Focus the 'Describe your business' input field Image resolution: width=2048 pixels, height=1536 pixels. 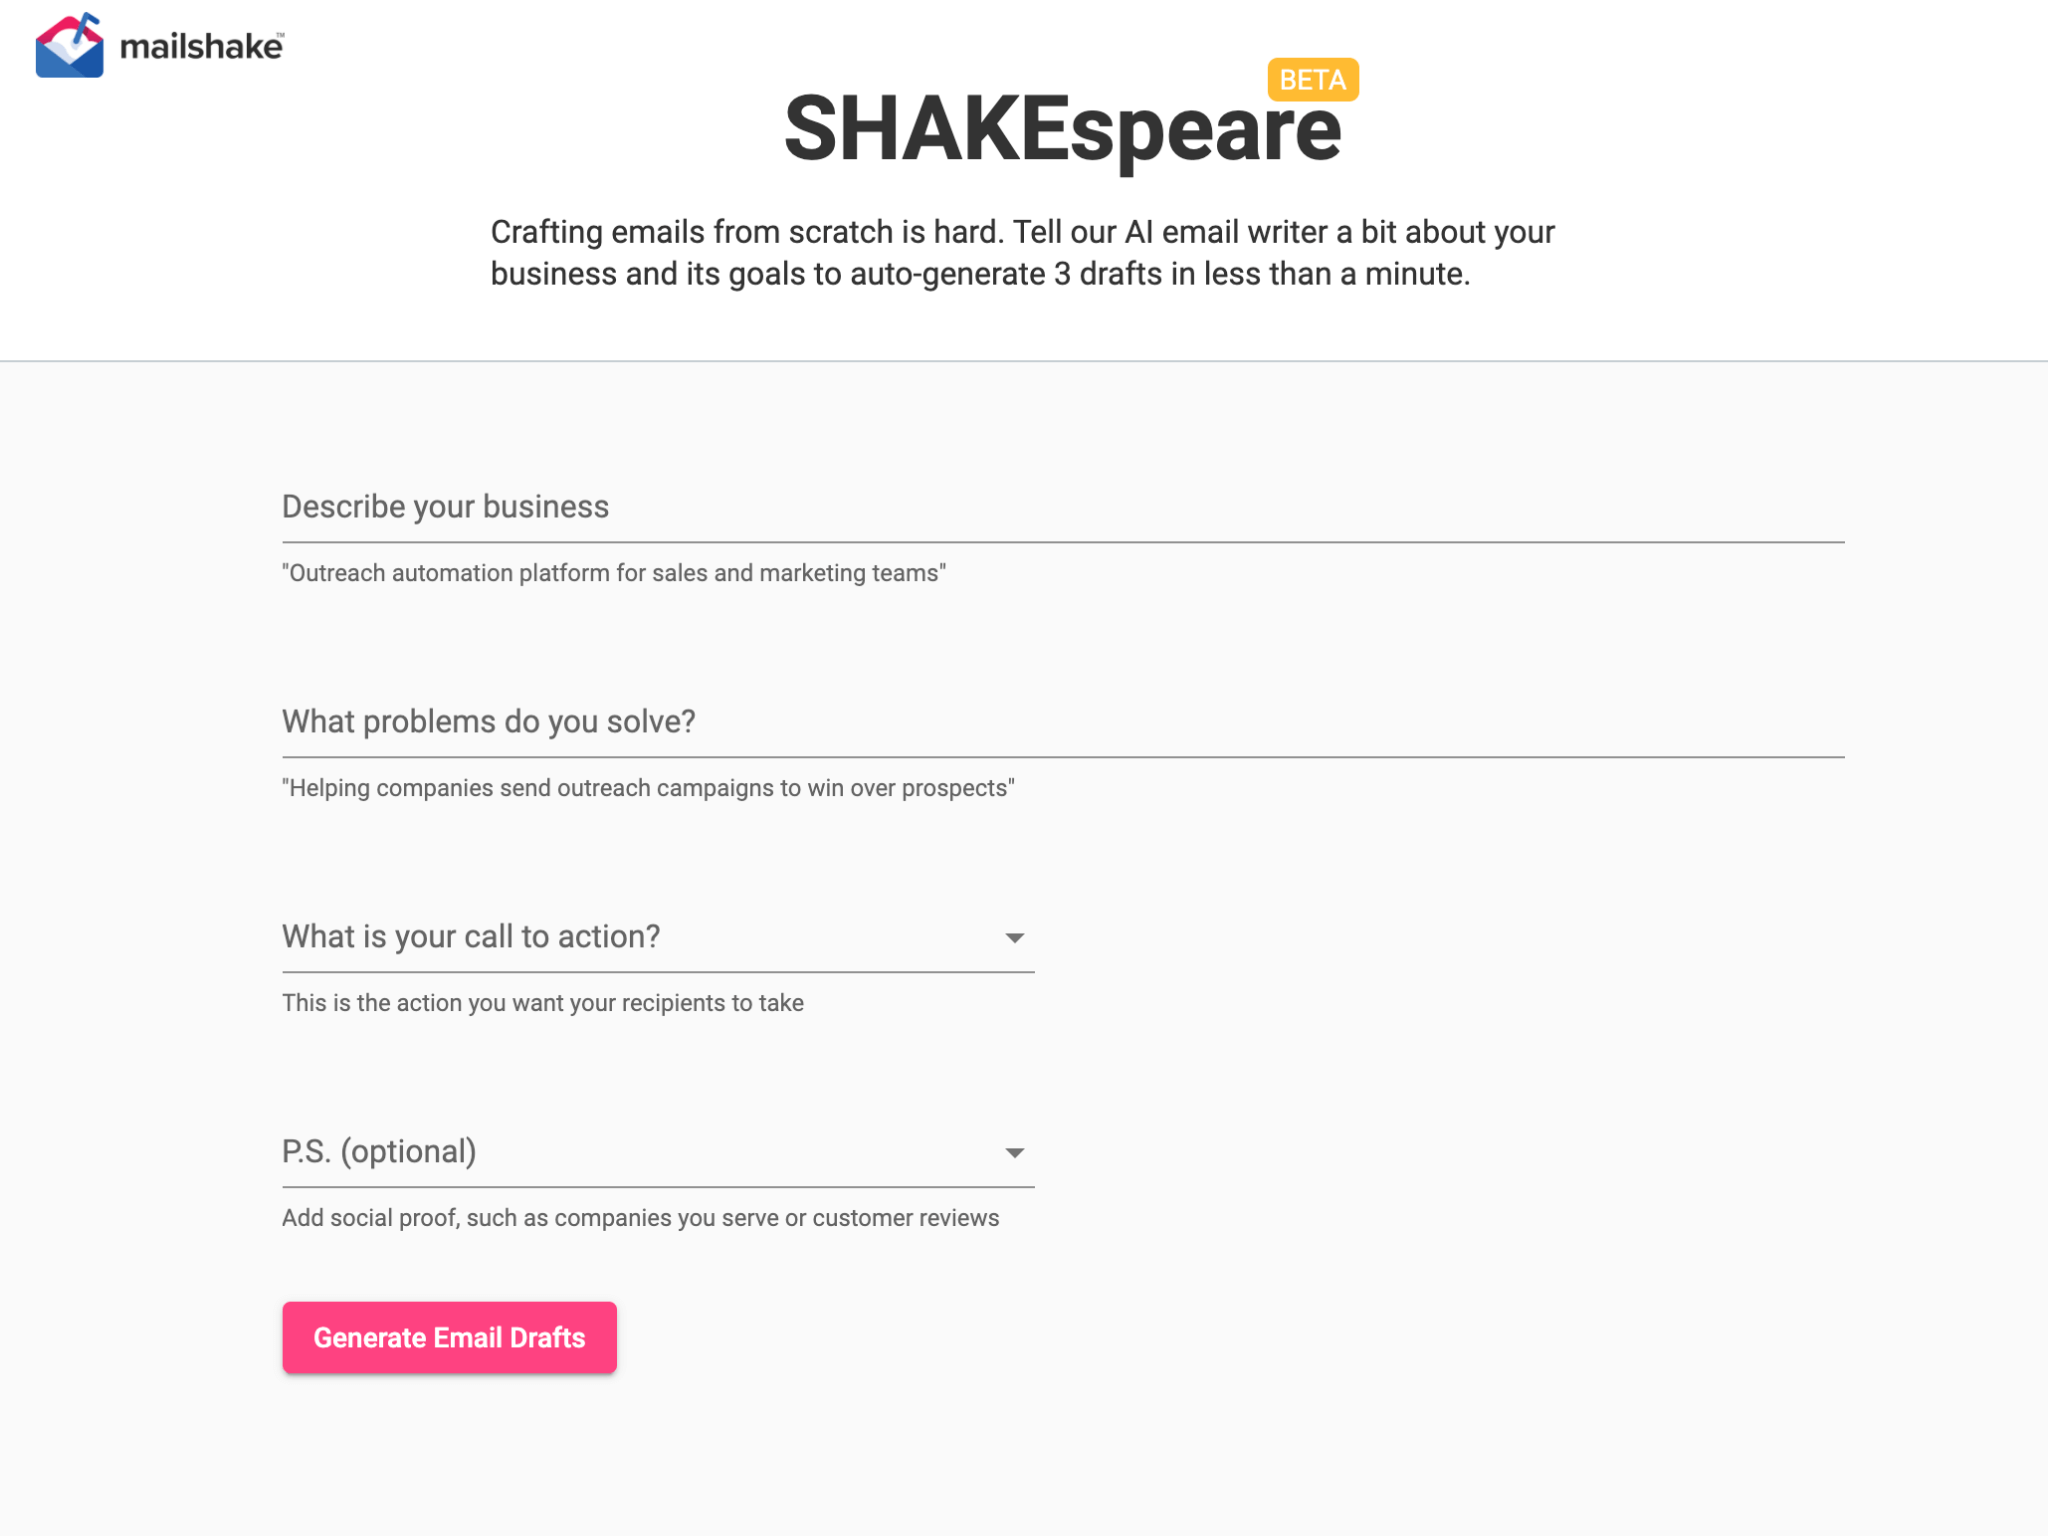1062,506
